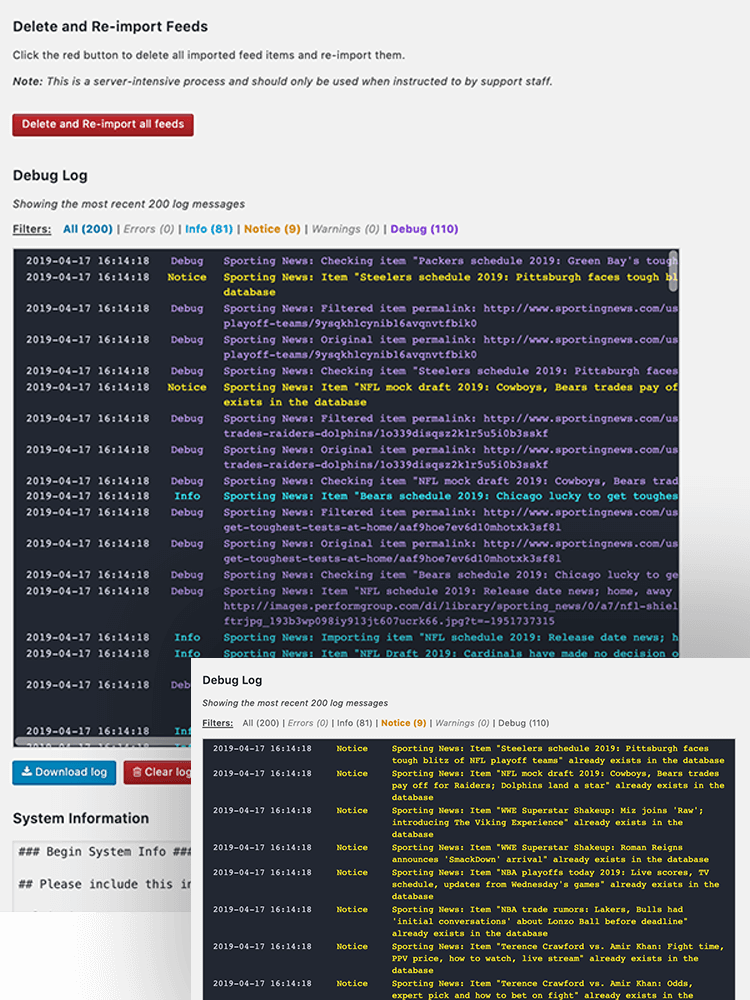Clear the debug log

158,772
